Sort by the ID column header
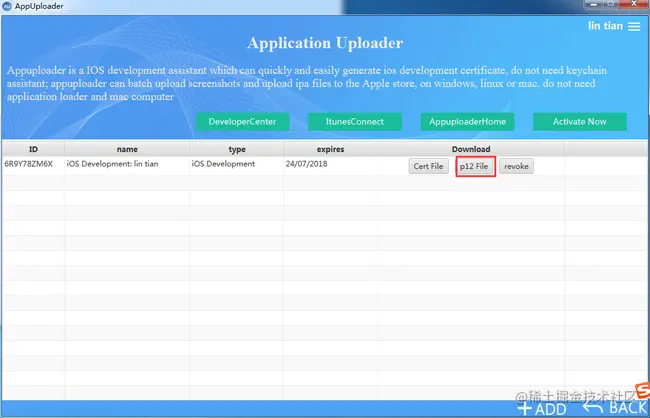The height and width of the screenshot is (418, 650). point(33,149)
